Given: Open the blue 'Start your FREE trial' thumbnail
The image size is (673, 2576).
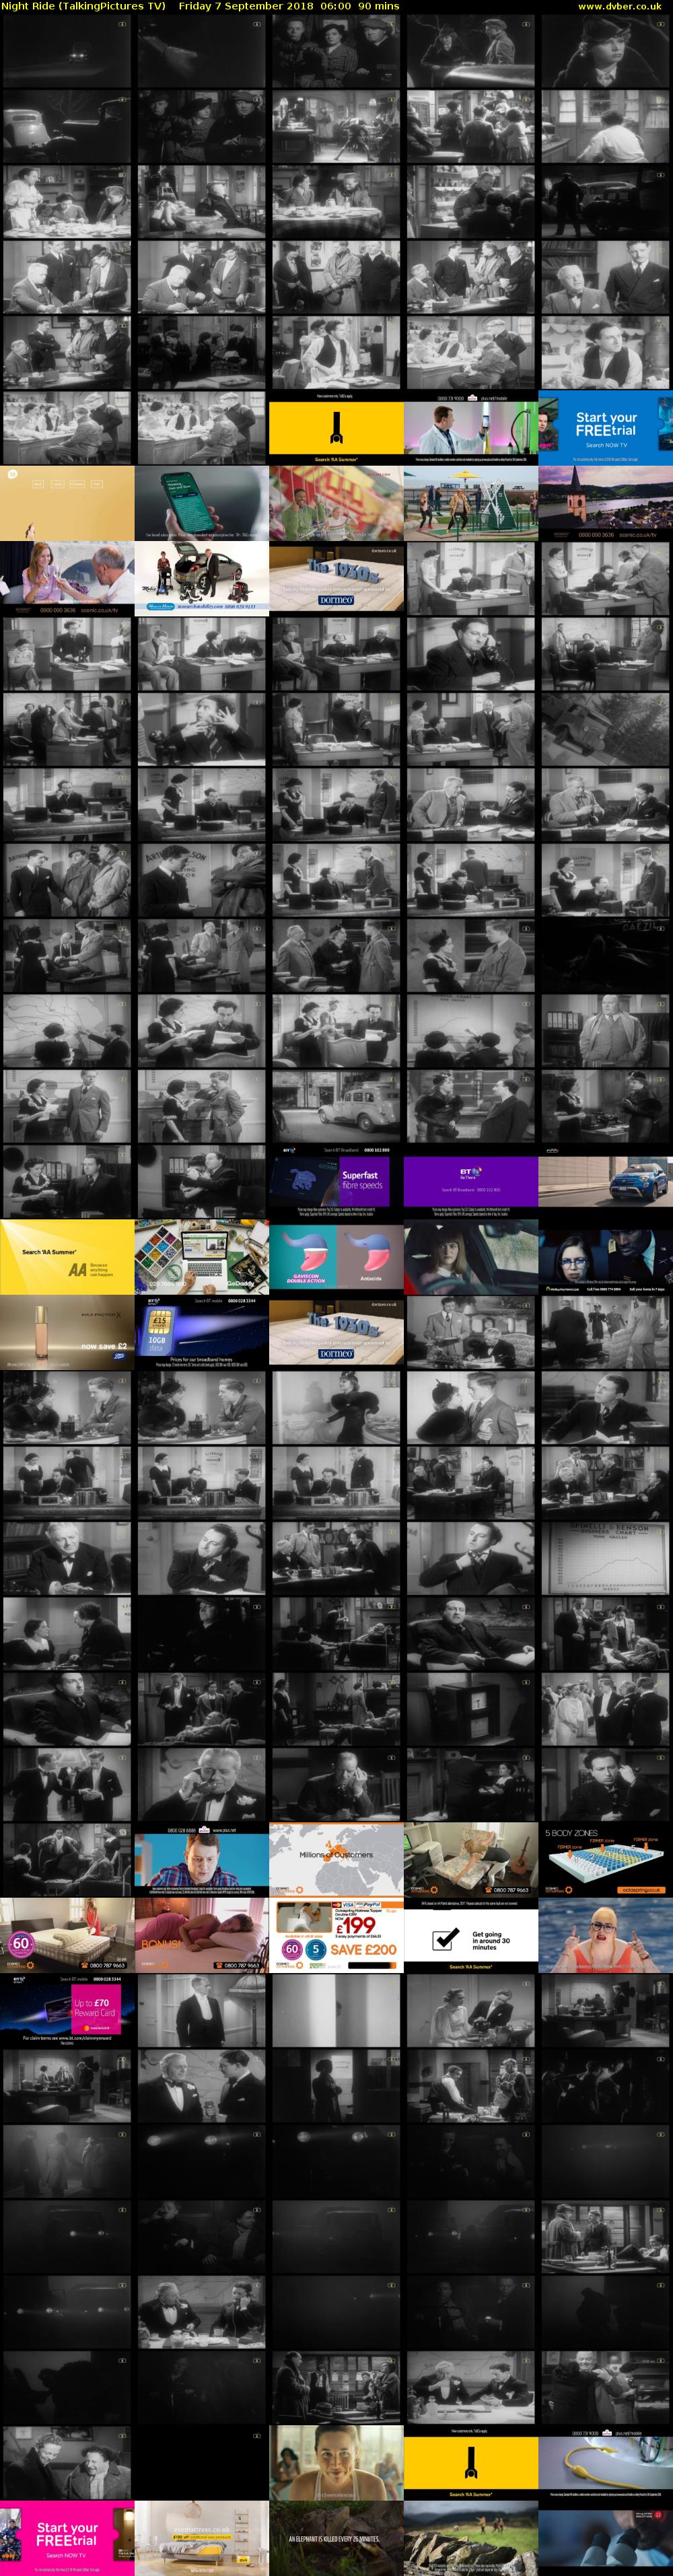Looking at the screenshot, I should 605,428.
